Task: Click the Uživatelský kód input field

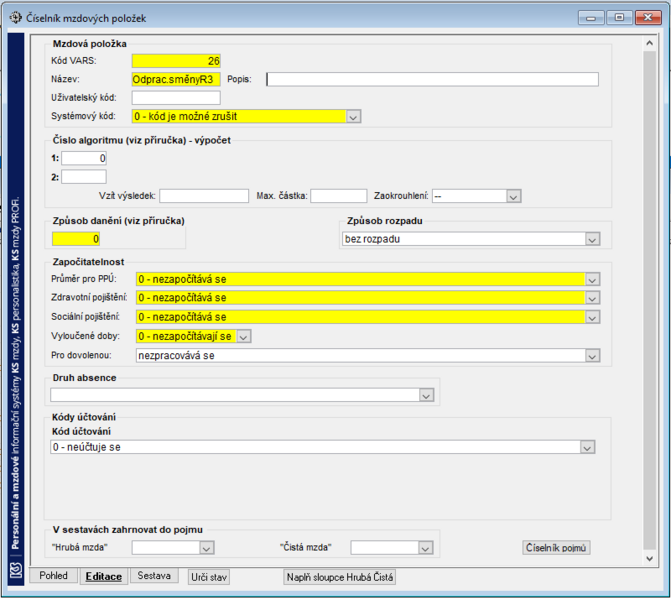Action: pyautogui.click(x=176, y=98)
